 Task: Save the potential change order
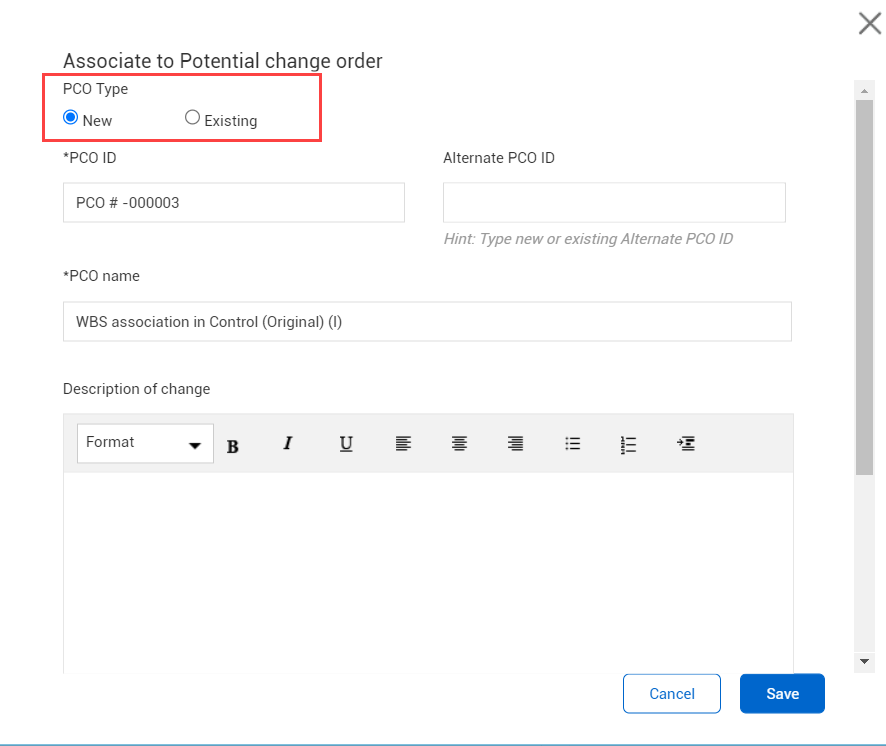(x=782, y=693)
